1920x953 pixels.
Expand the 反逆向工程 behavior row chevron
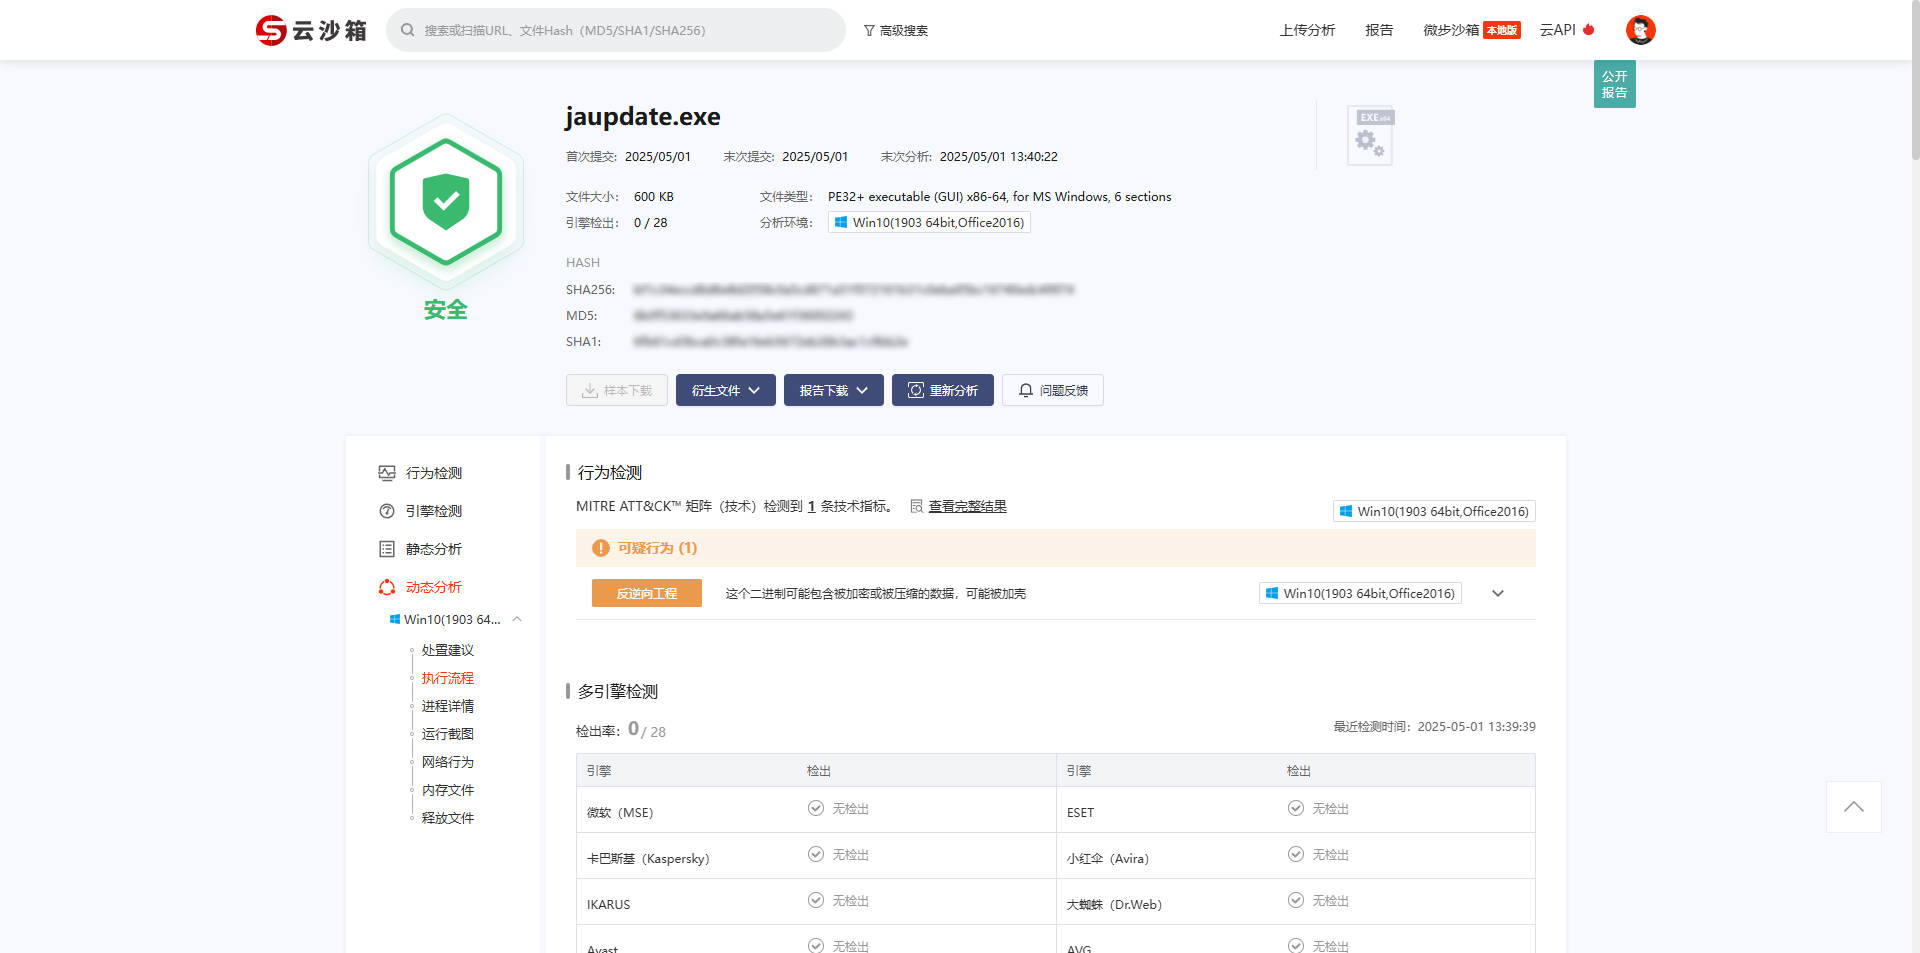tap(1498, 593)
